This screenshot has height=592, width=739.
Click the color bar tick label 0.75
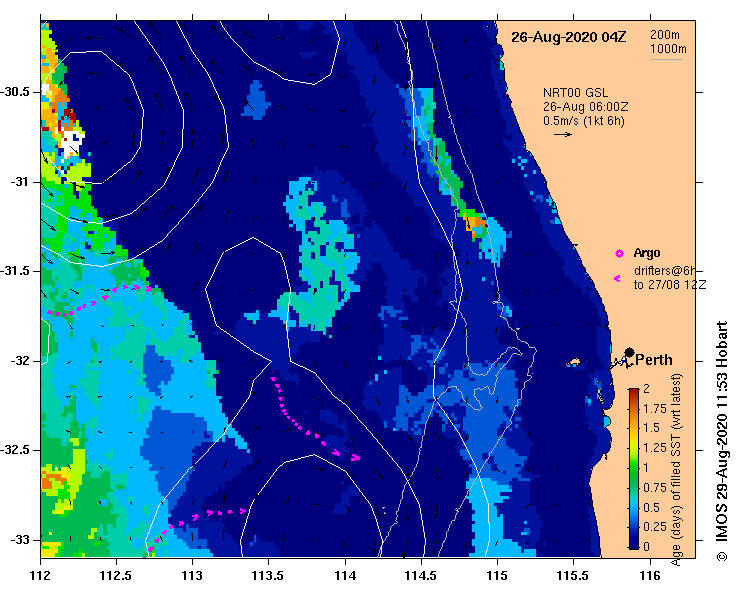tap(655, 488)
